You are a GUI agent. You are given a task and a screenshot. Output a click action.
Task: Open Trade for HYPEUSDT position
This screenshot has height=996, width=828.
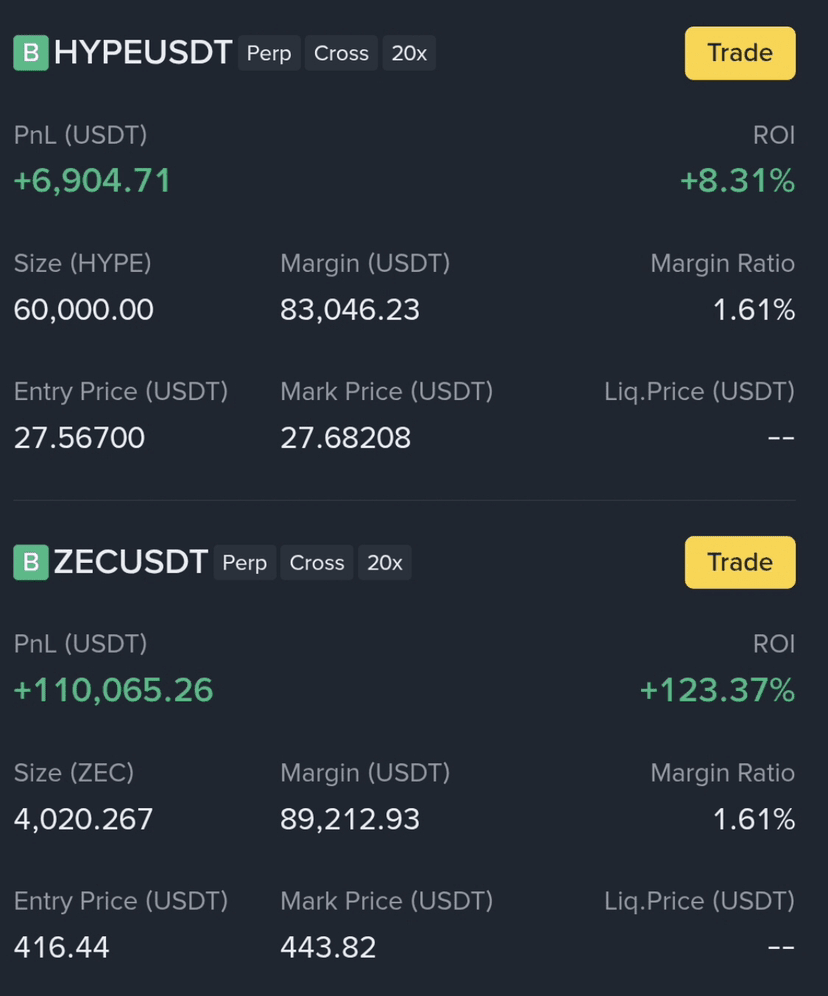[740, 53]
